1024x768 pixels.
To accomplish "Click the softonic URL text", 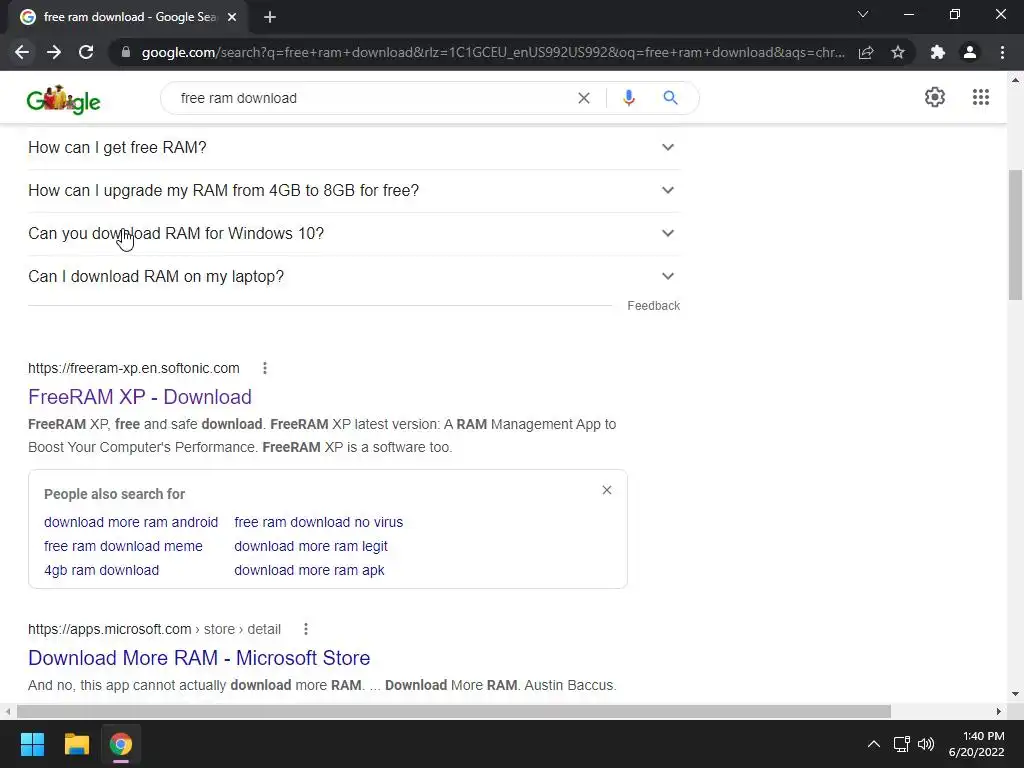I will click(134, 368).
